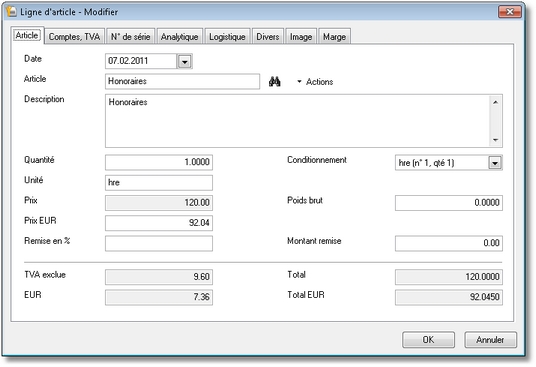Open the Date dropdown calendar arrow
536x367 pixels.
[185, 62]
